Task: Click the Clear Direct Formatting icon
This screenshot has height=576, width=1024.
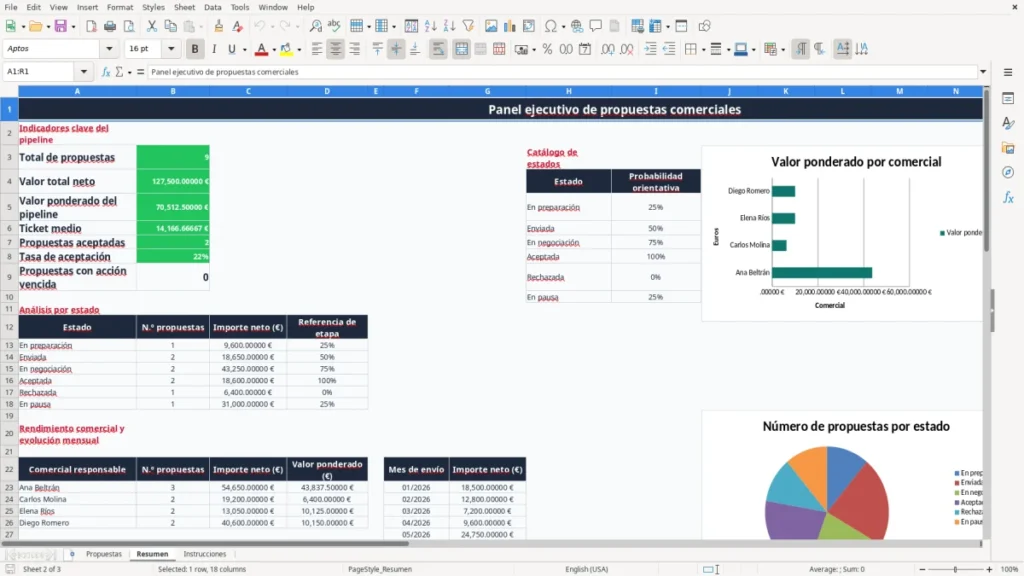Action: point(238,26)
